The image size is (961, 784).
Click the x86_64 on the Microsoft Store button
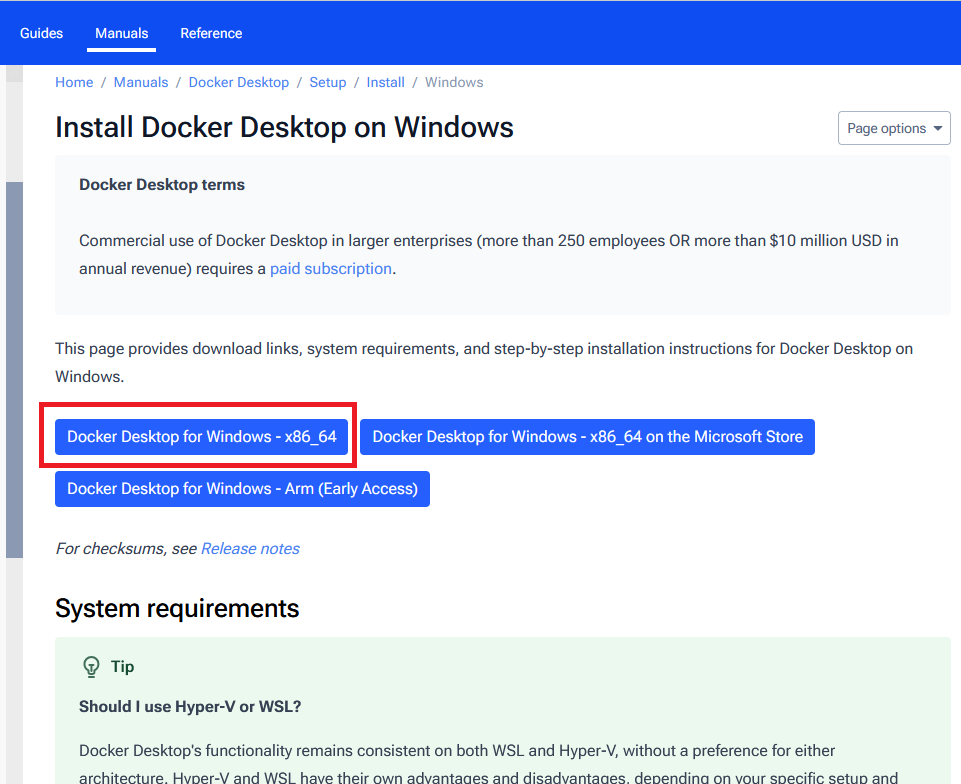pos(587,437)
